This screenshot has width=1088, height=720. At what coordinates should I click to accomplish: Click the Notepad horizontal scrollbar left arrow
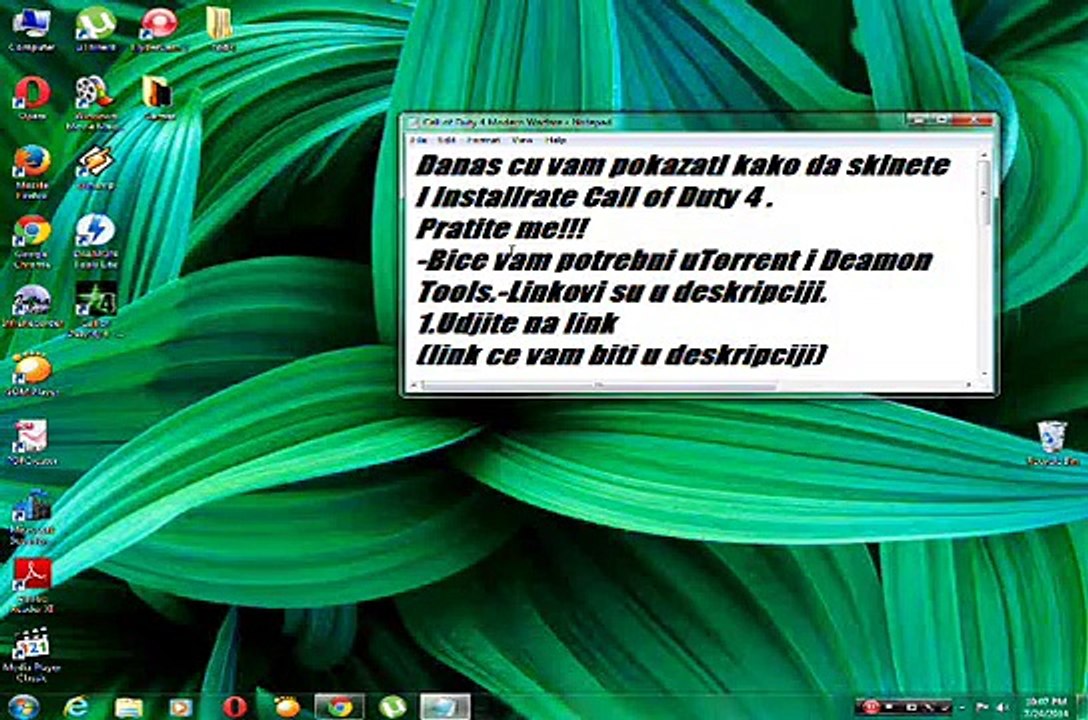point(414,385)
